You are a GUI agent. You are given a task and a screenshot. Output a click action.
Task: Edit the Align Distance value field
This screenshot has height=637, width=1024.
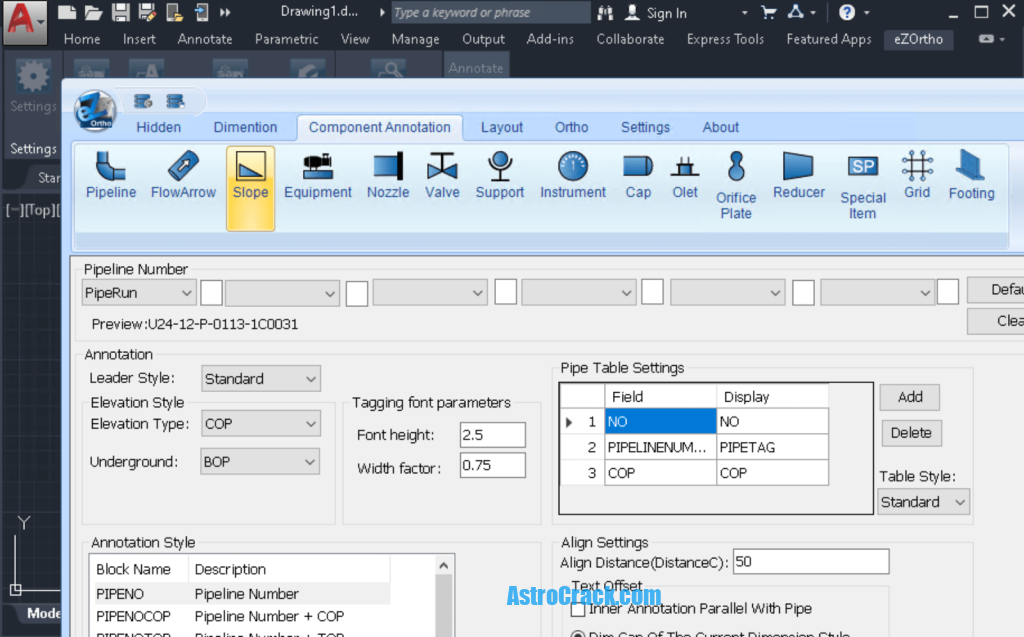click(x=810, y=561)
